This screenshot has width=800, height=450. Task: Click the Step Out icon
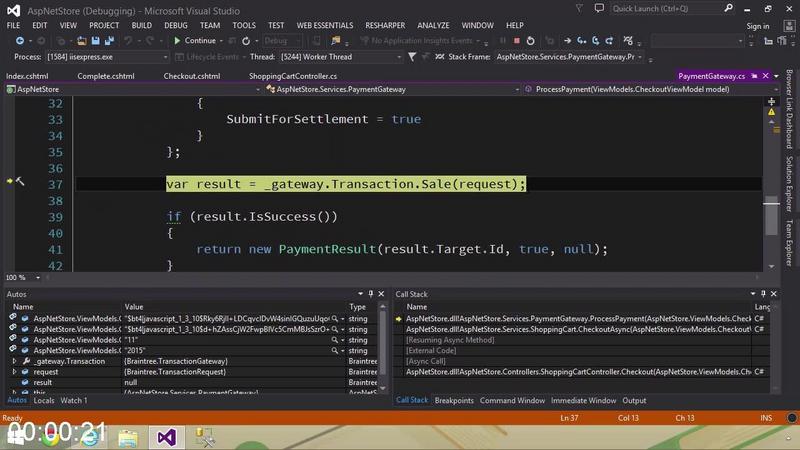pos(609,41)
